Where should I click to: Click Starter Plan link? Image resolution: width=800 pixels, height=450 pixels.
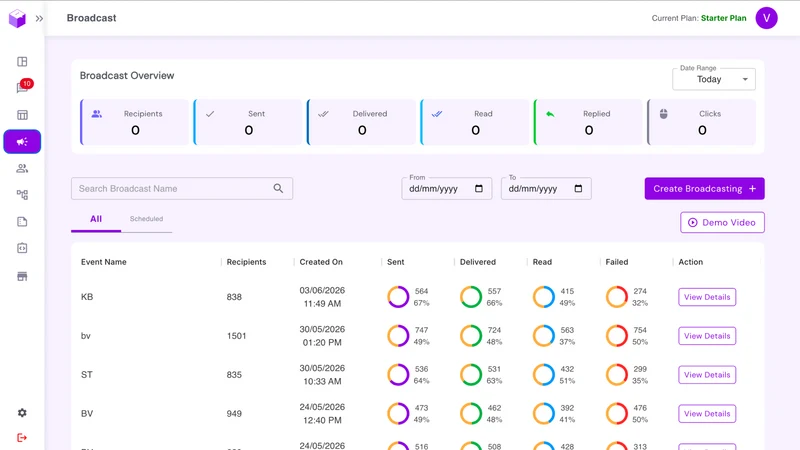tap(723, 18)
